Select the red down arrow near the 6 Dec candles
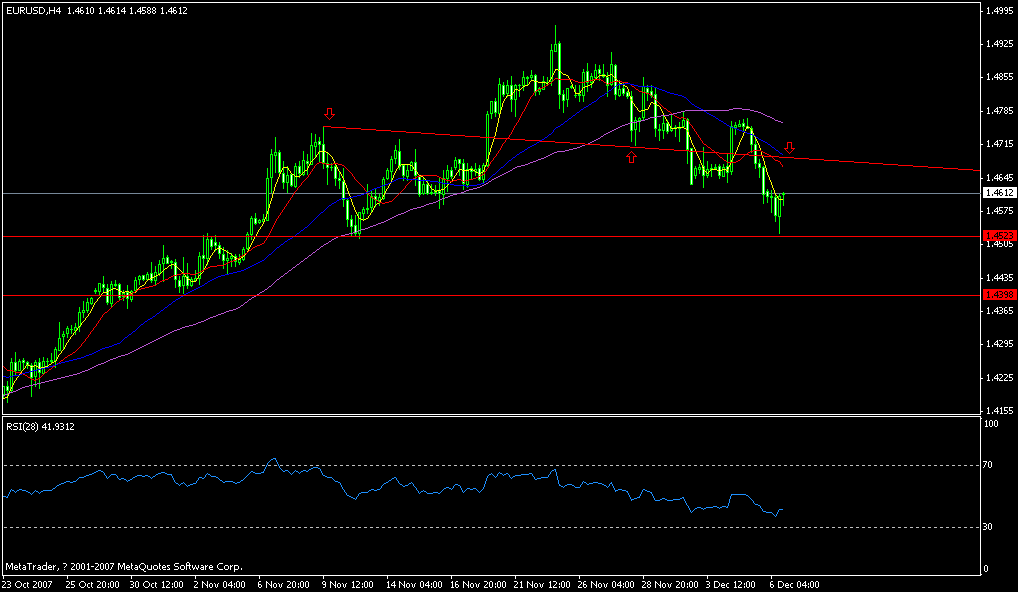This screenshot has width=1018, height=592. click(x=791, y=147)
